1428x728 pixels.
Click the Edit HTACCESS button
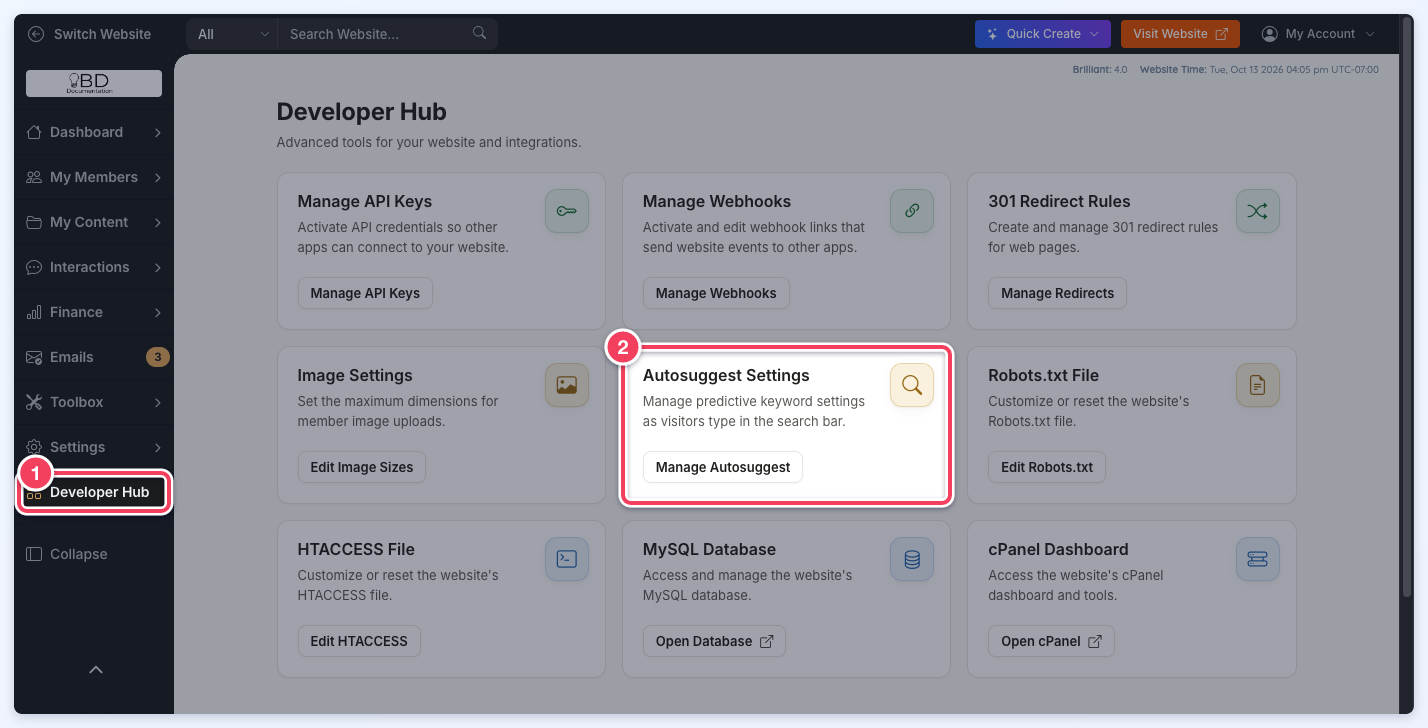click(x=359, y=641)
